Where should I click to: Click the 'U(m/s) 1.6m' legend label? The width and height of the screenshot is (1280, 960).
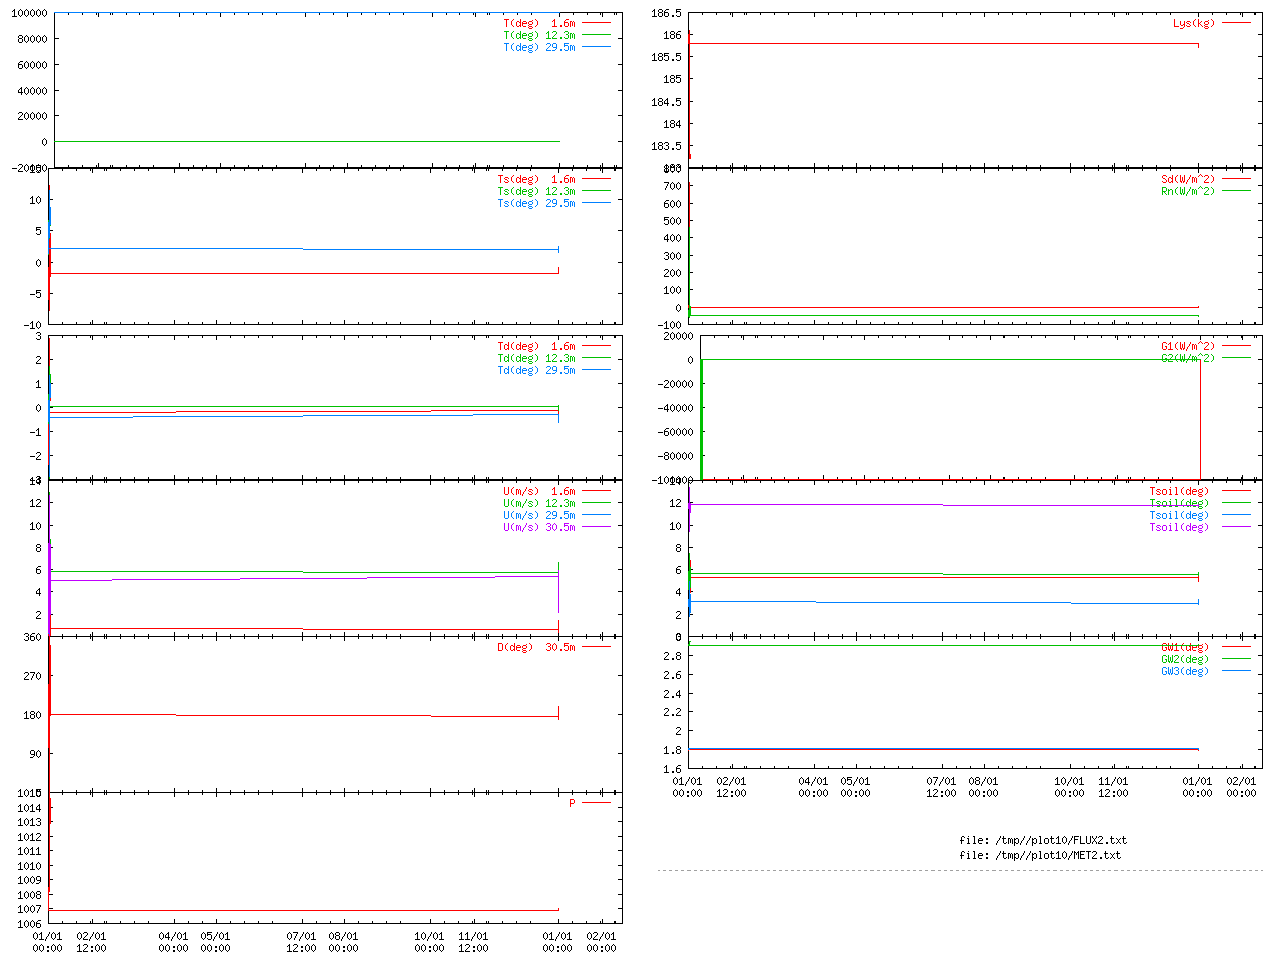point(539,492)
